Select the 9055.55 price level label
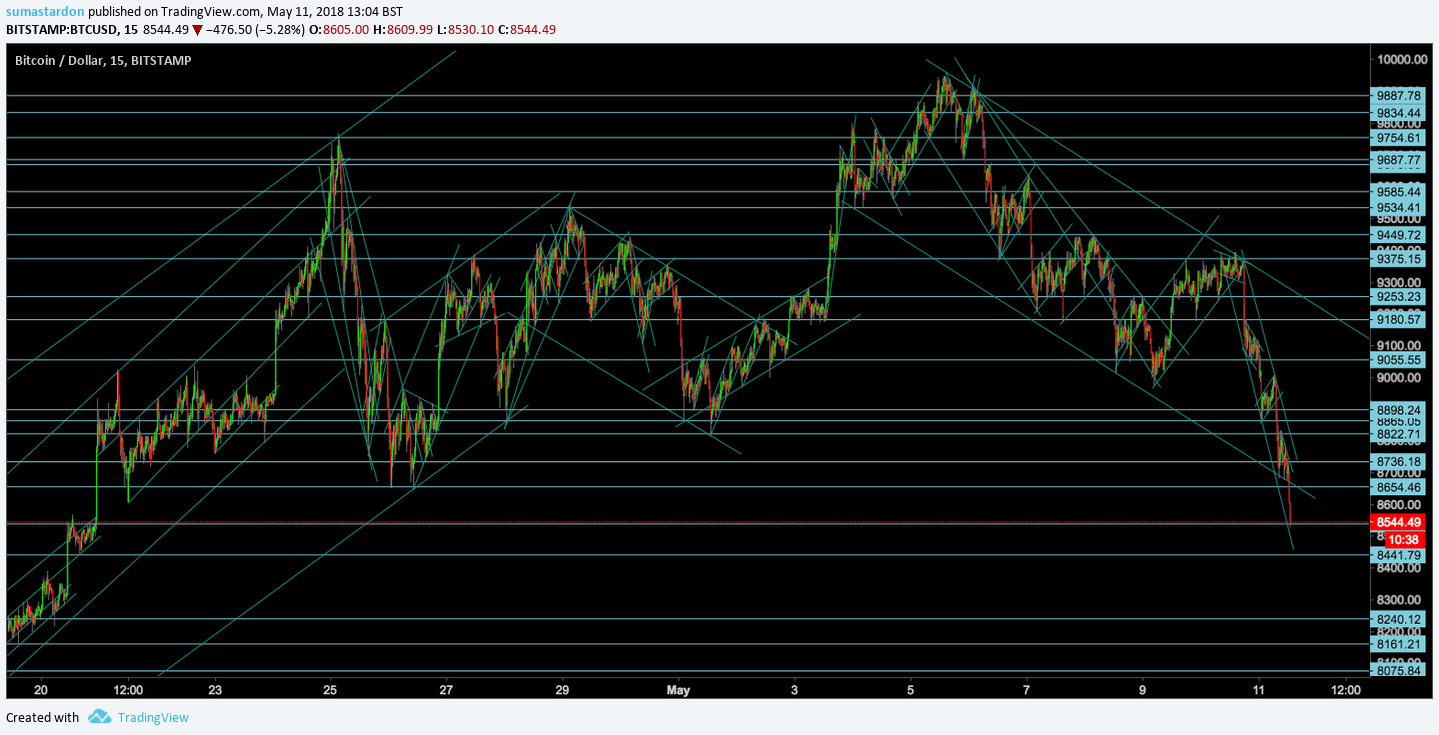The image size is (1439, 735). point(1399,360)
